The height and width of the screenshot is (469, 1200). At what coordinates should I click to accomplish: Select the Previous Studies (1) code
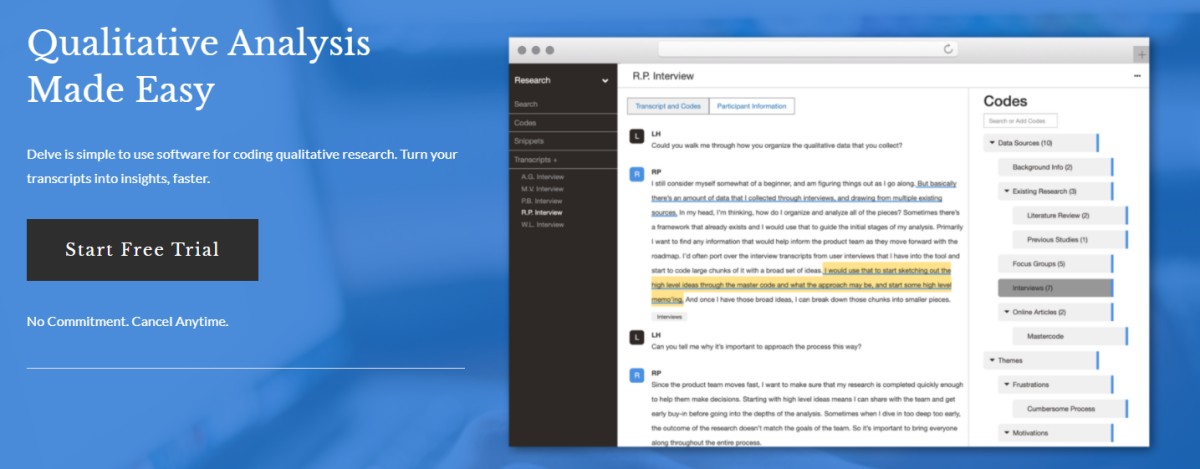pos(1069,240)
